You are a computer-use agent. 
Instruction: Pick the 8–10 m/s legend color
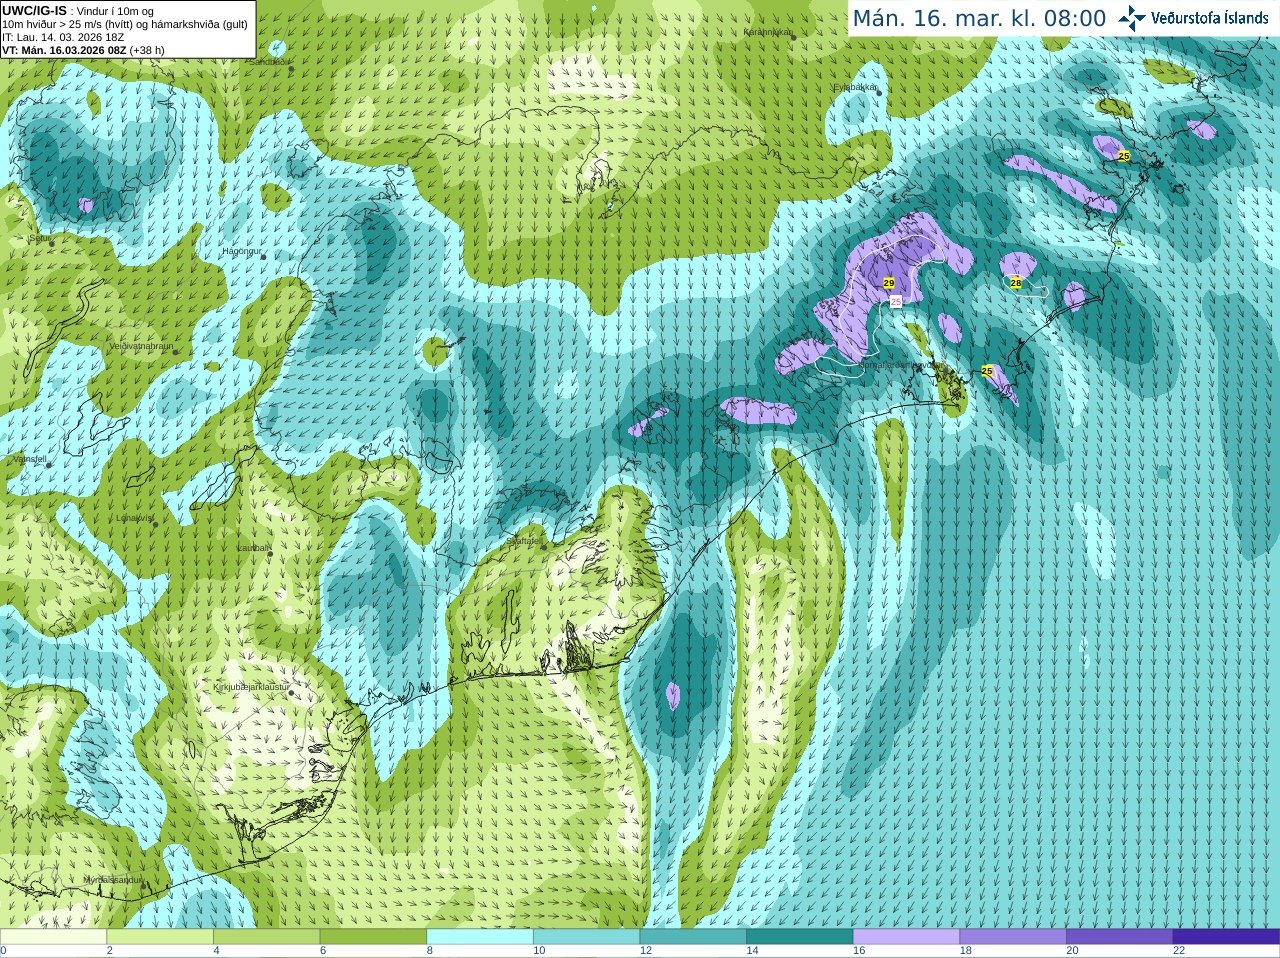(480, 937)
